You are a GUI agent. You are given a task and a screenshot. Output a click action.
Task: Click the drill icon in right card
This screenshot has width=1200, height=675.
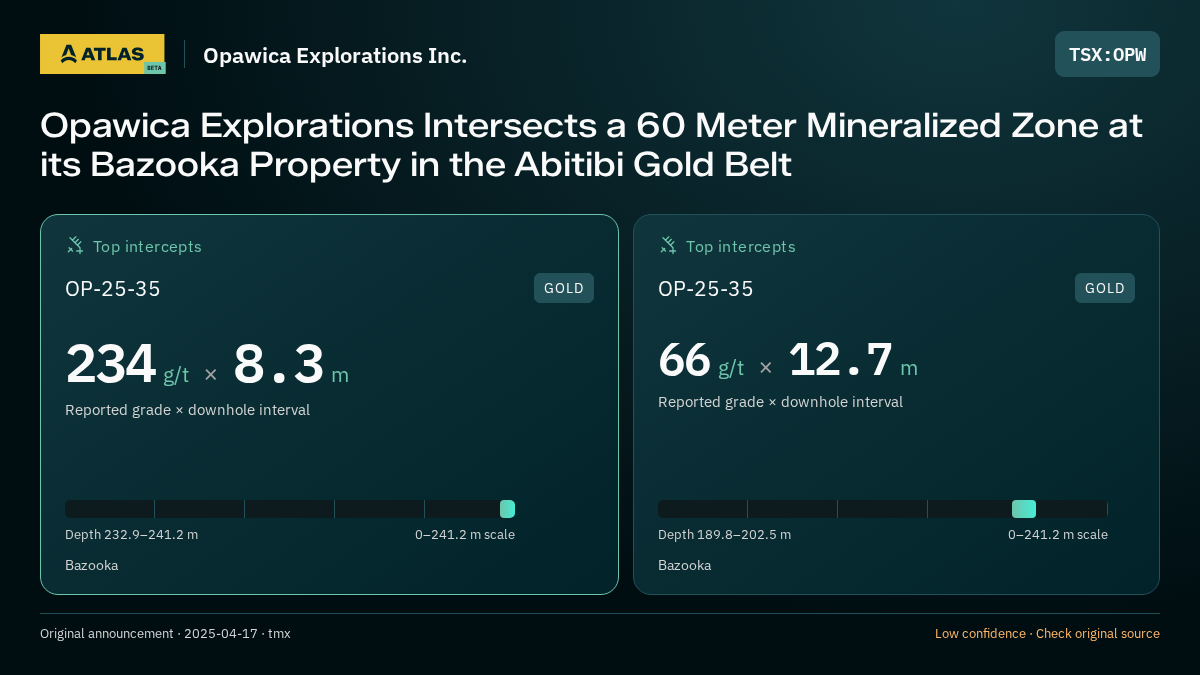(x=668, y=245)
